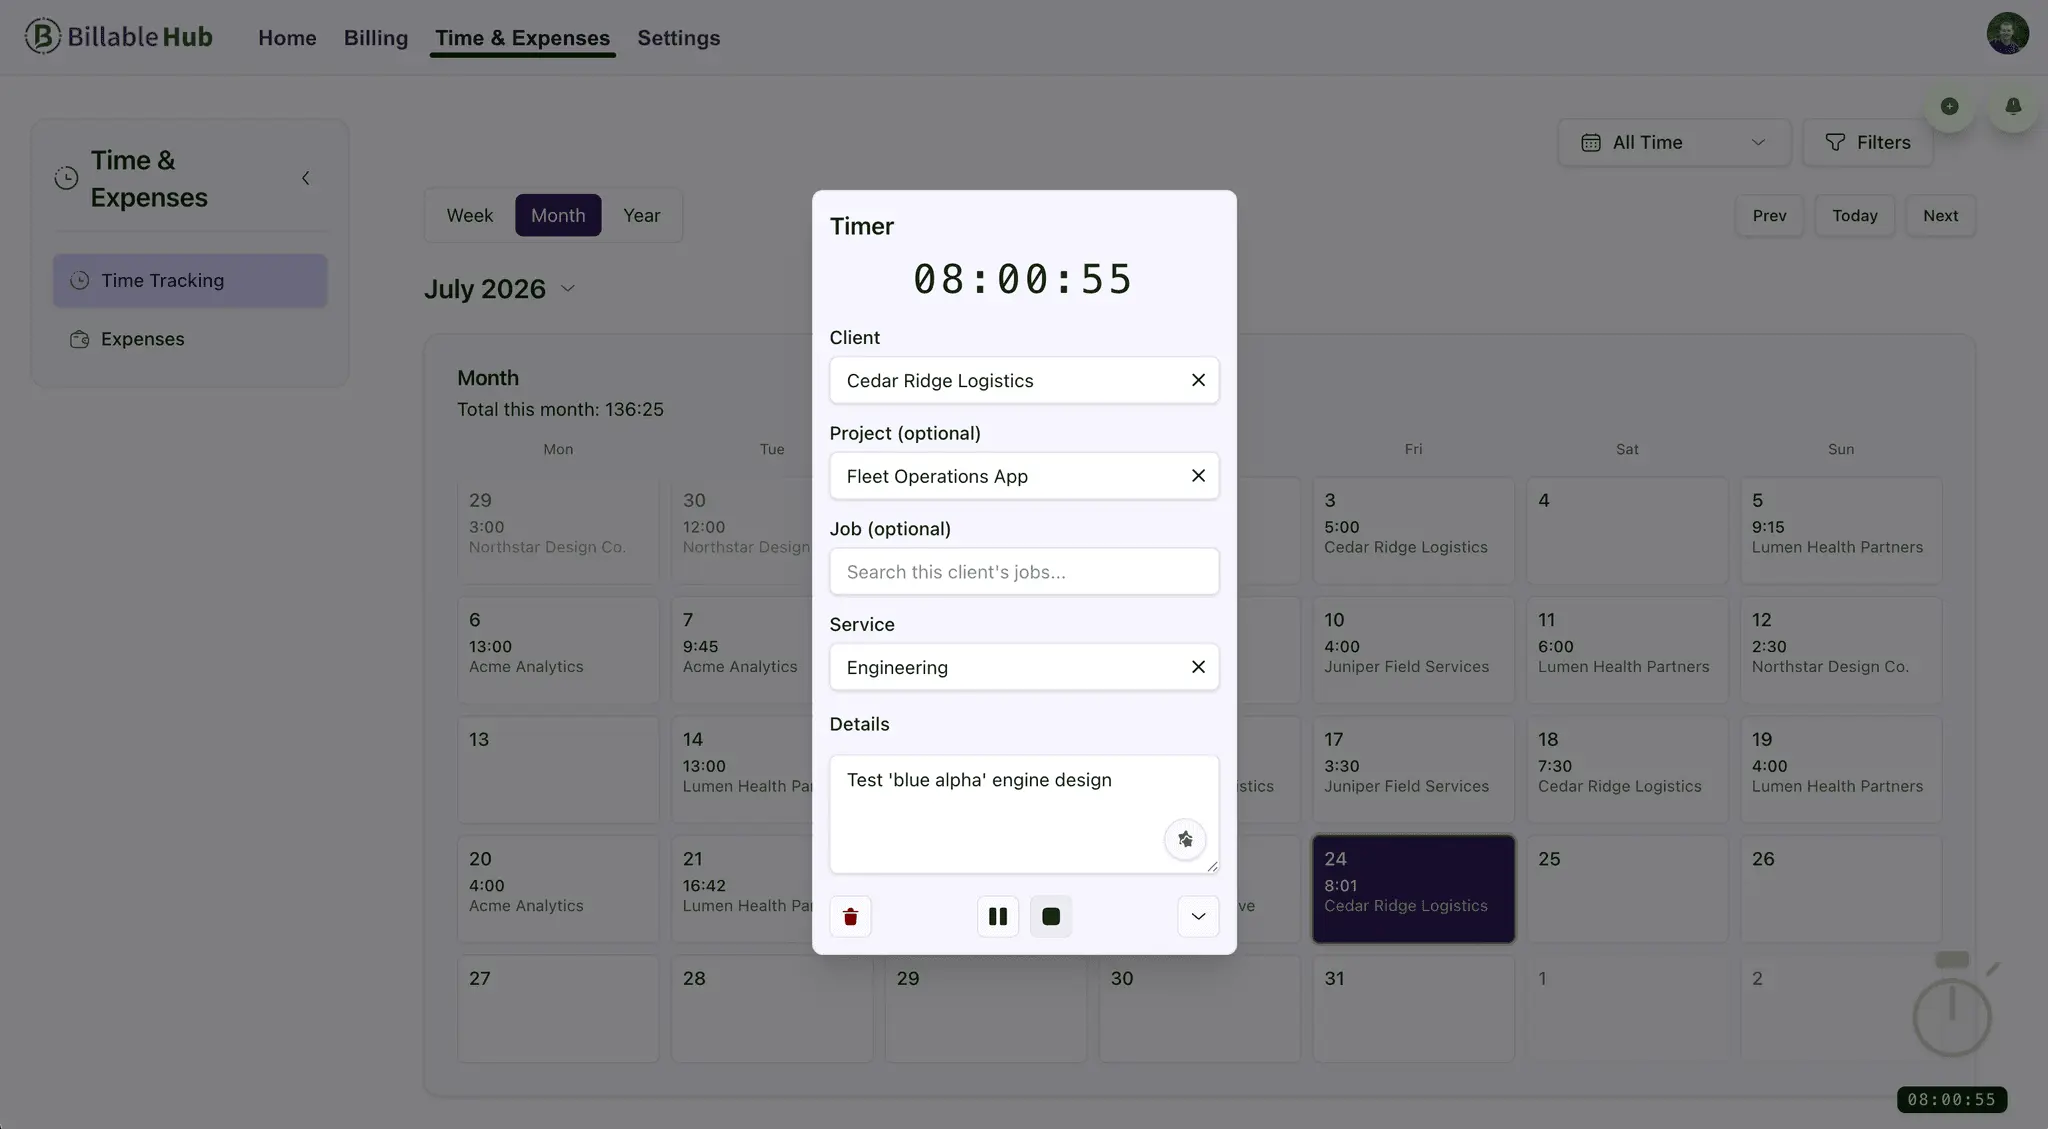Open July 3 Cedar Ridge Logistics entry
Image resolution: width=2048 pixels, height=1129 pixels.
point(1413,531)
